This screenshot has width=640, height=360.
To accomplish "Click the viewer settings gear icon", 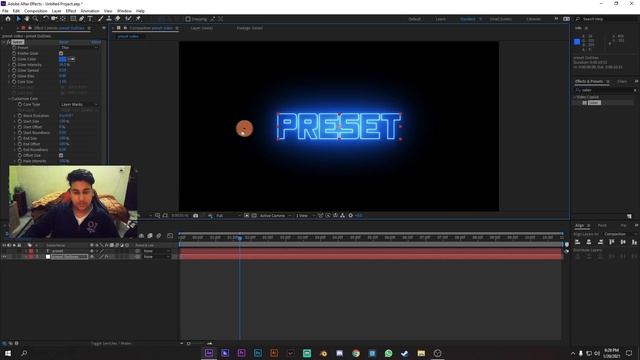I will click(350, 216).
